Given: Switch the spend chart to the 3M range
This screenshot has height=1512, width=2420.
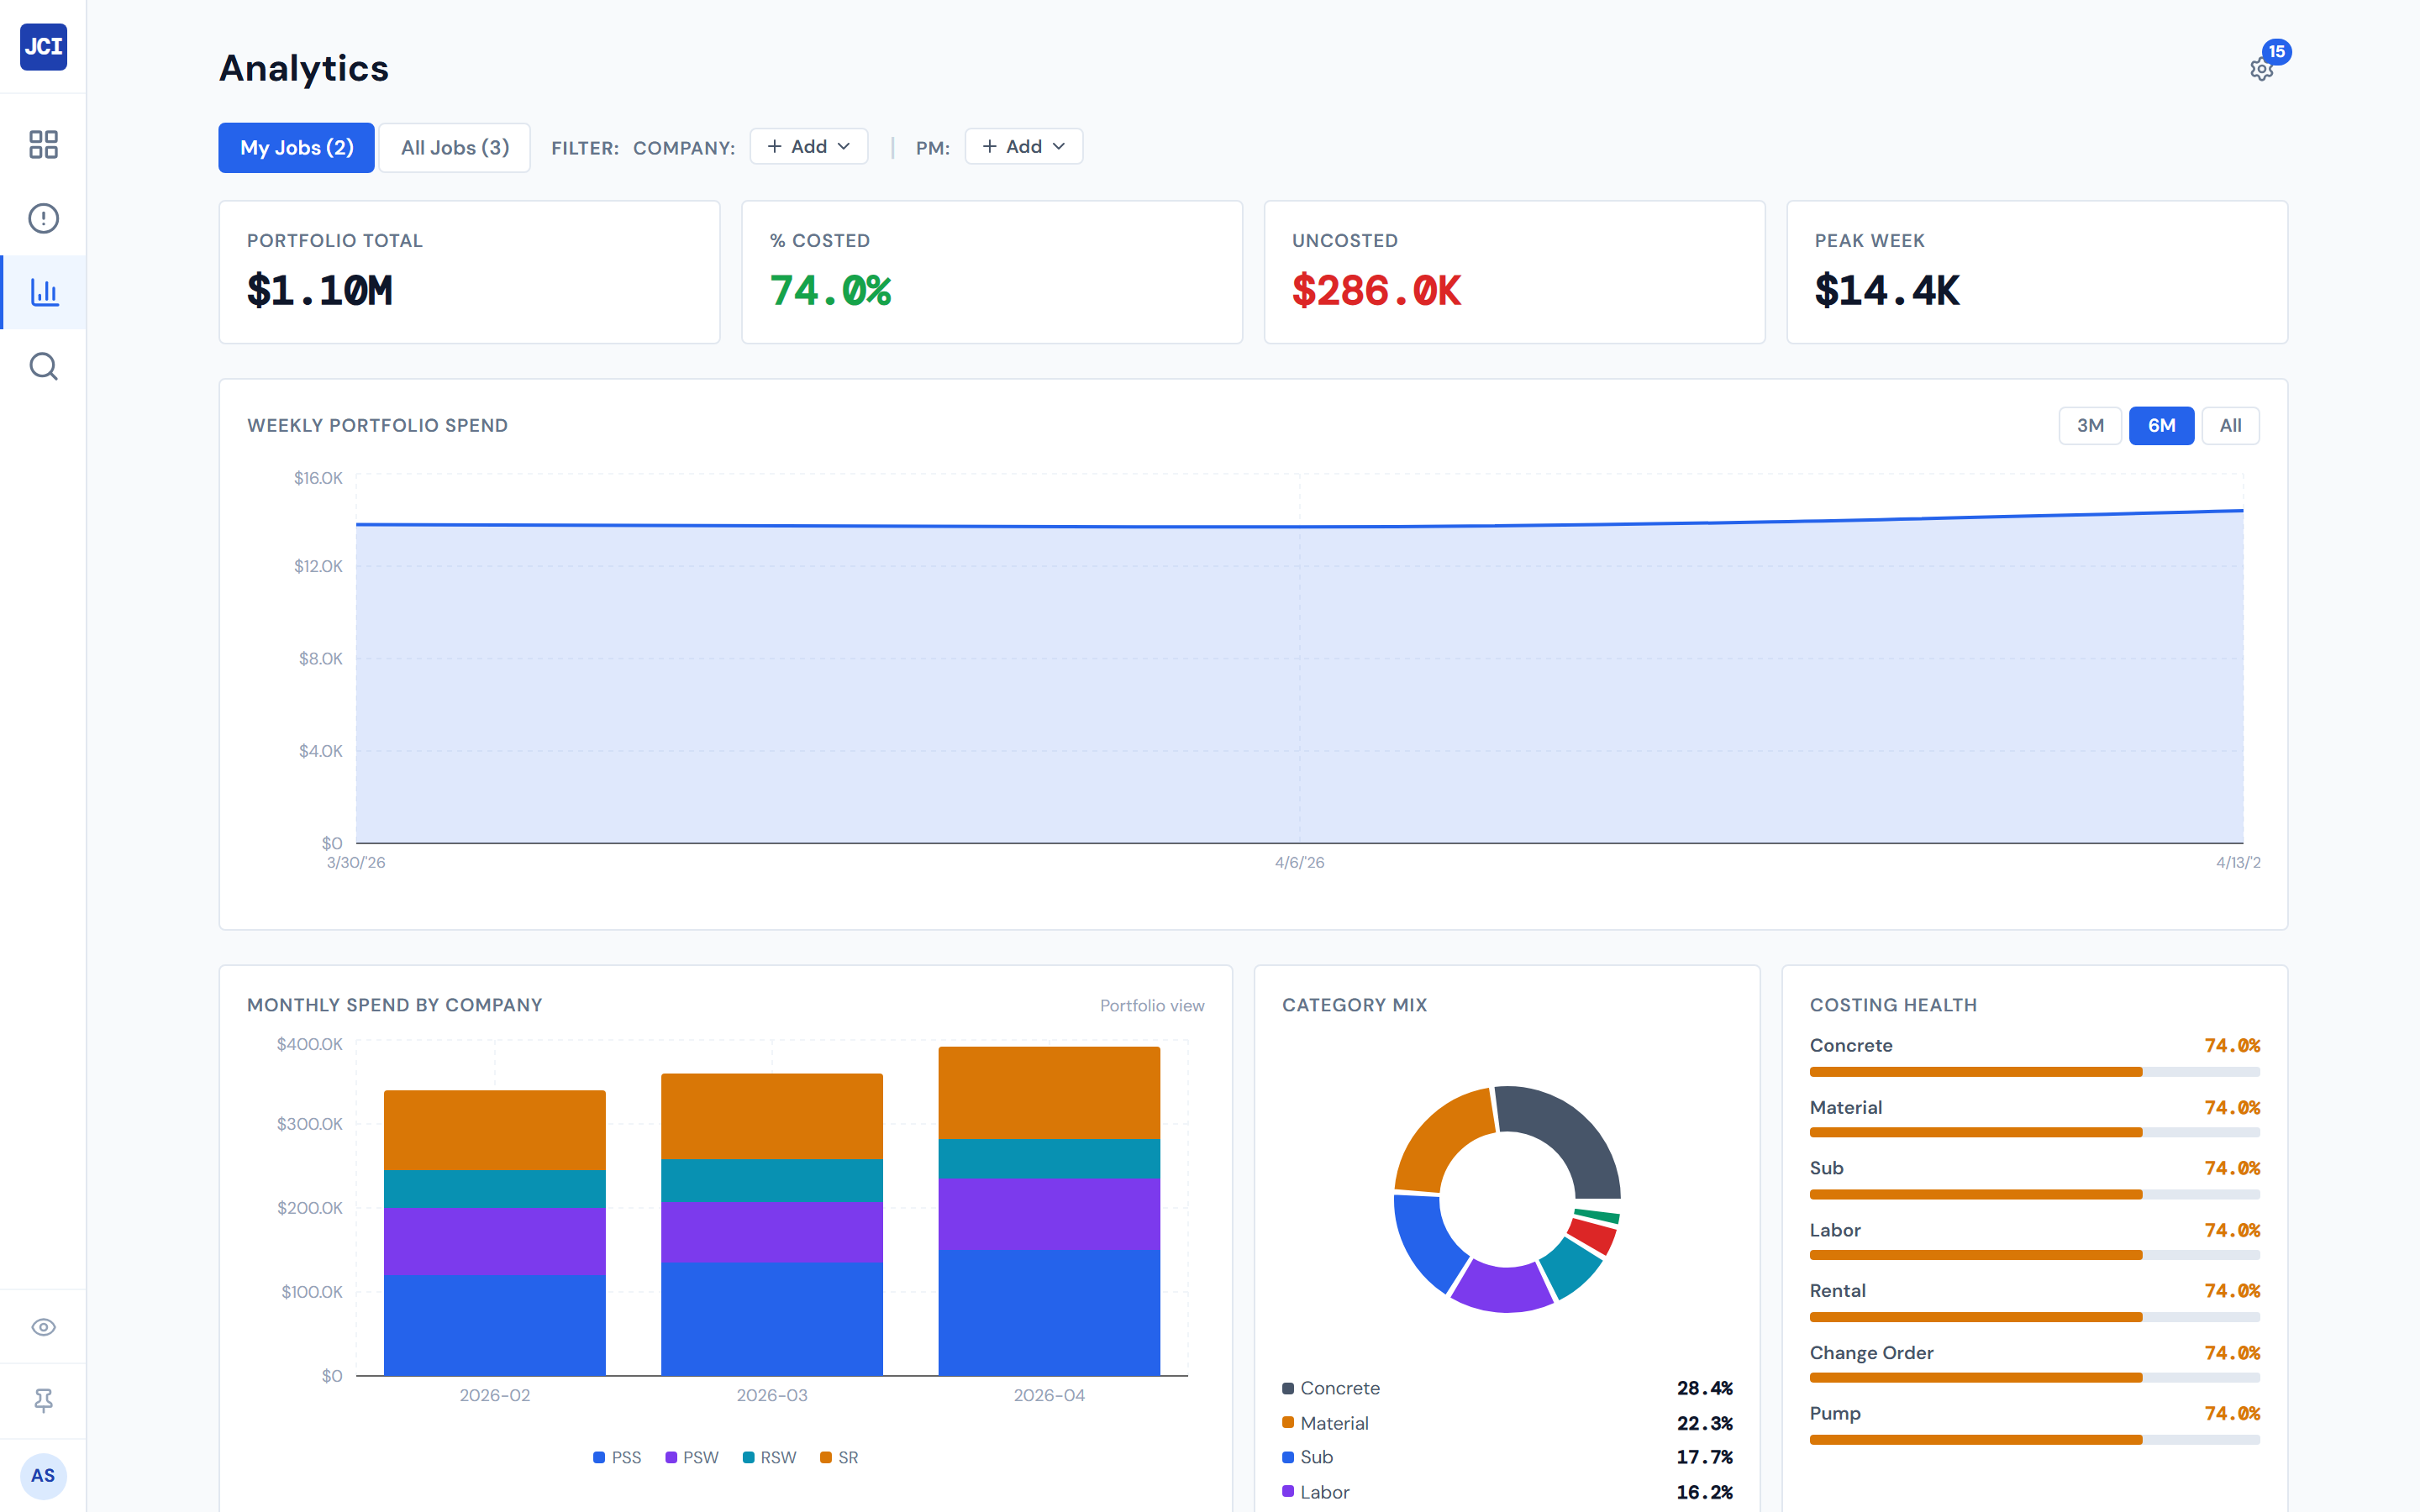Looking at the screenshot, I should (x=2090, y=425).
